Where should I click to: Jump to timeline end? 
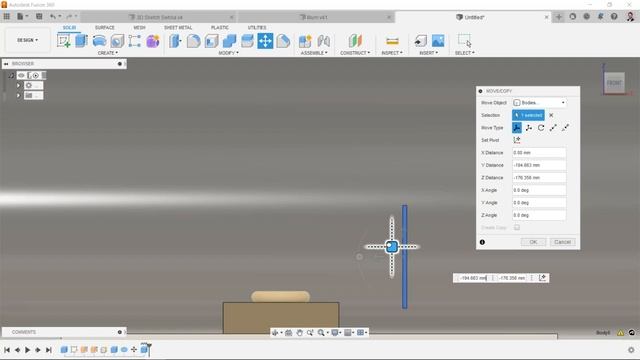[48, 350]
